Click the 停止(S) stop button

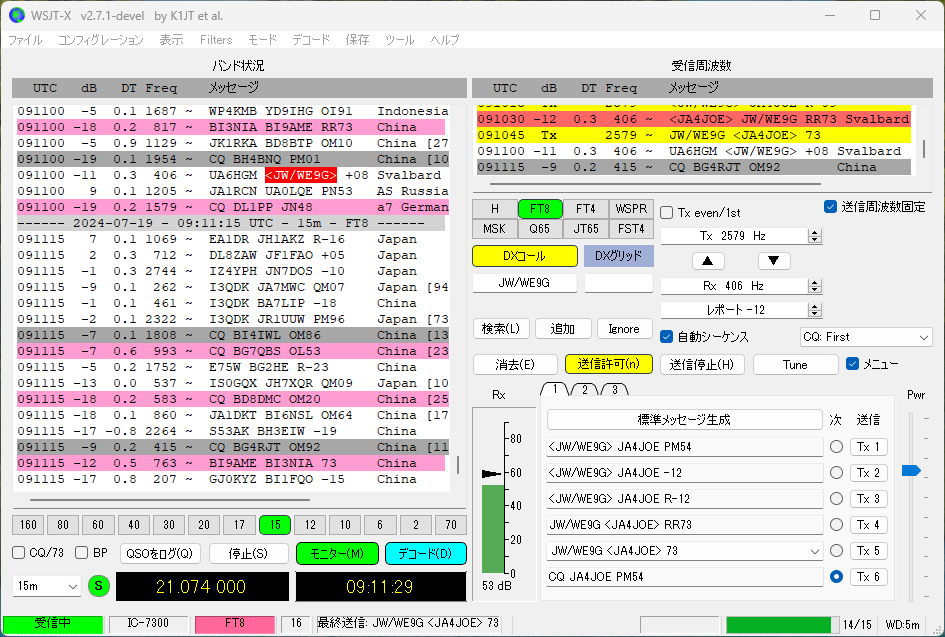tap(248, 553)
